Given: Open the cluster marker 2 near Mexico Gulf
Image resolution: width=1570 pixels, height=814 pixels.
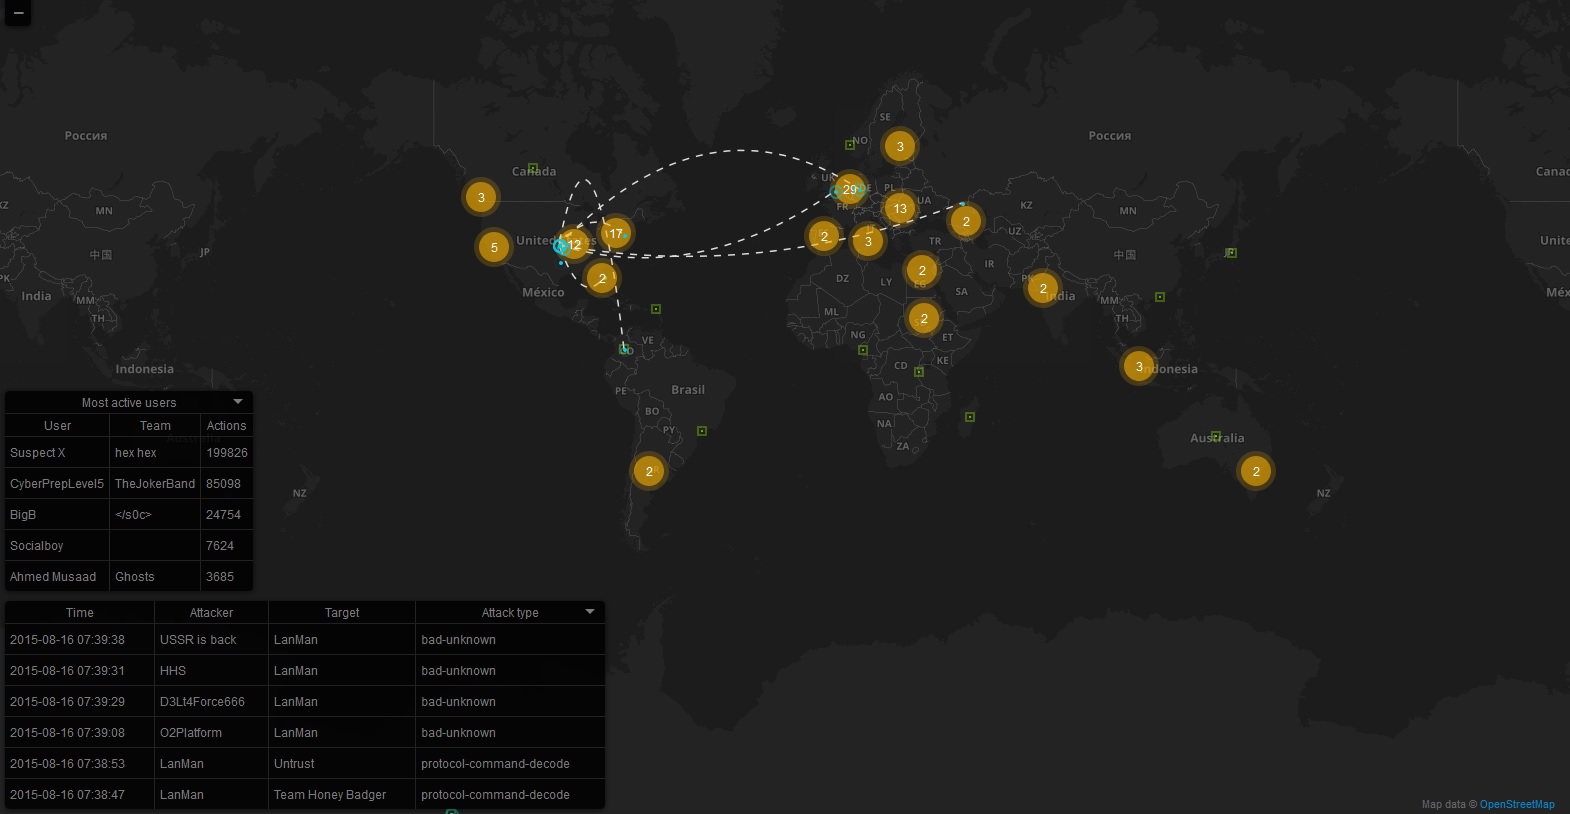Looking at the screenshot, I should click(x=602, y=278).
